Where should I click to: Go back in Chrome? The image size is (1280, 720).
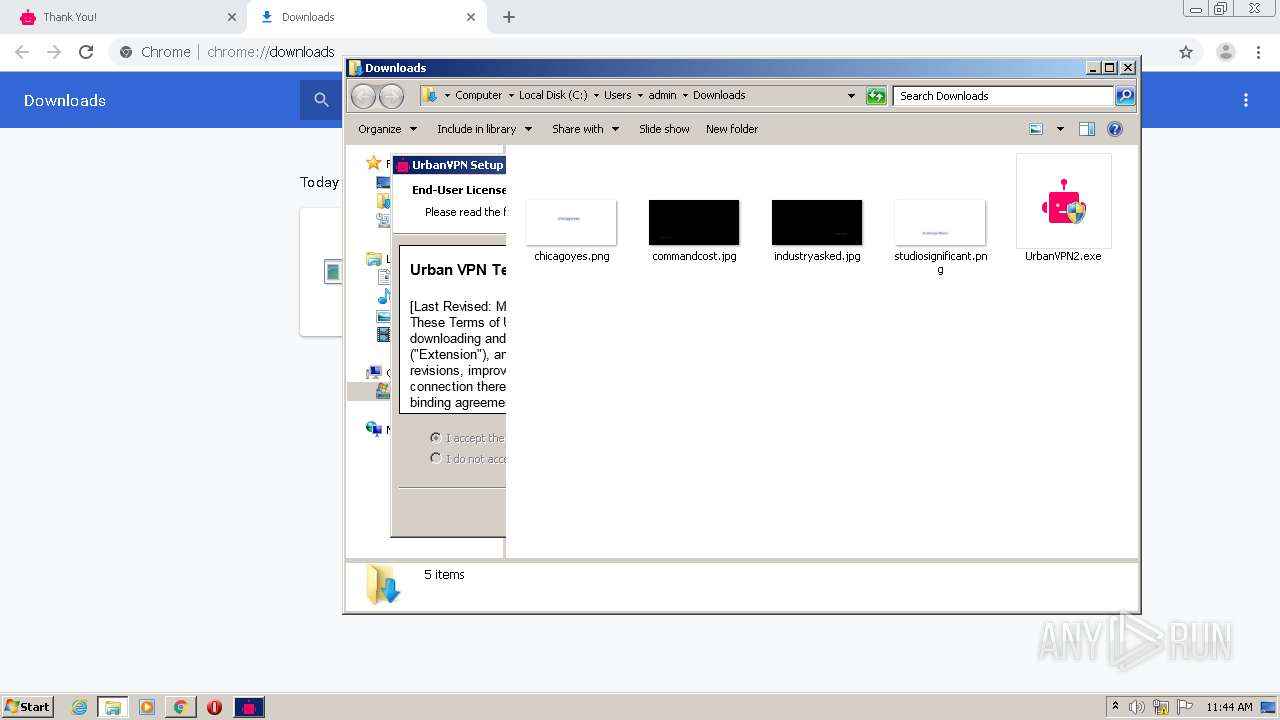coord(22,52)
